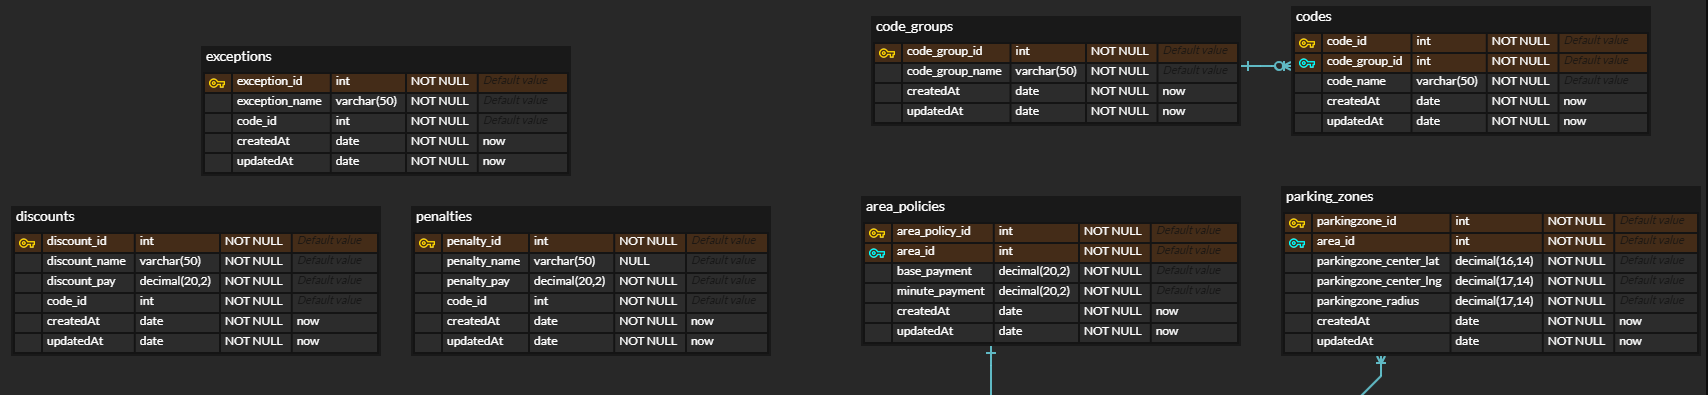Click the createdAt column in exceptions
The height and width of the screenshot is (395, 1708).
(x=263, y=141)
